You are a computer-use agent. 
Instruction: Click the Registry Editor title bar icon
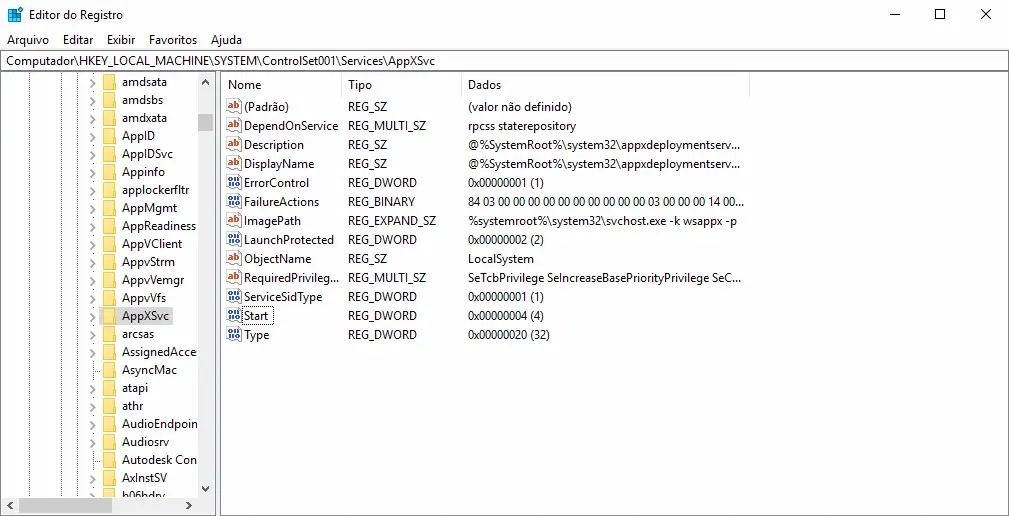(15, 14)
